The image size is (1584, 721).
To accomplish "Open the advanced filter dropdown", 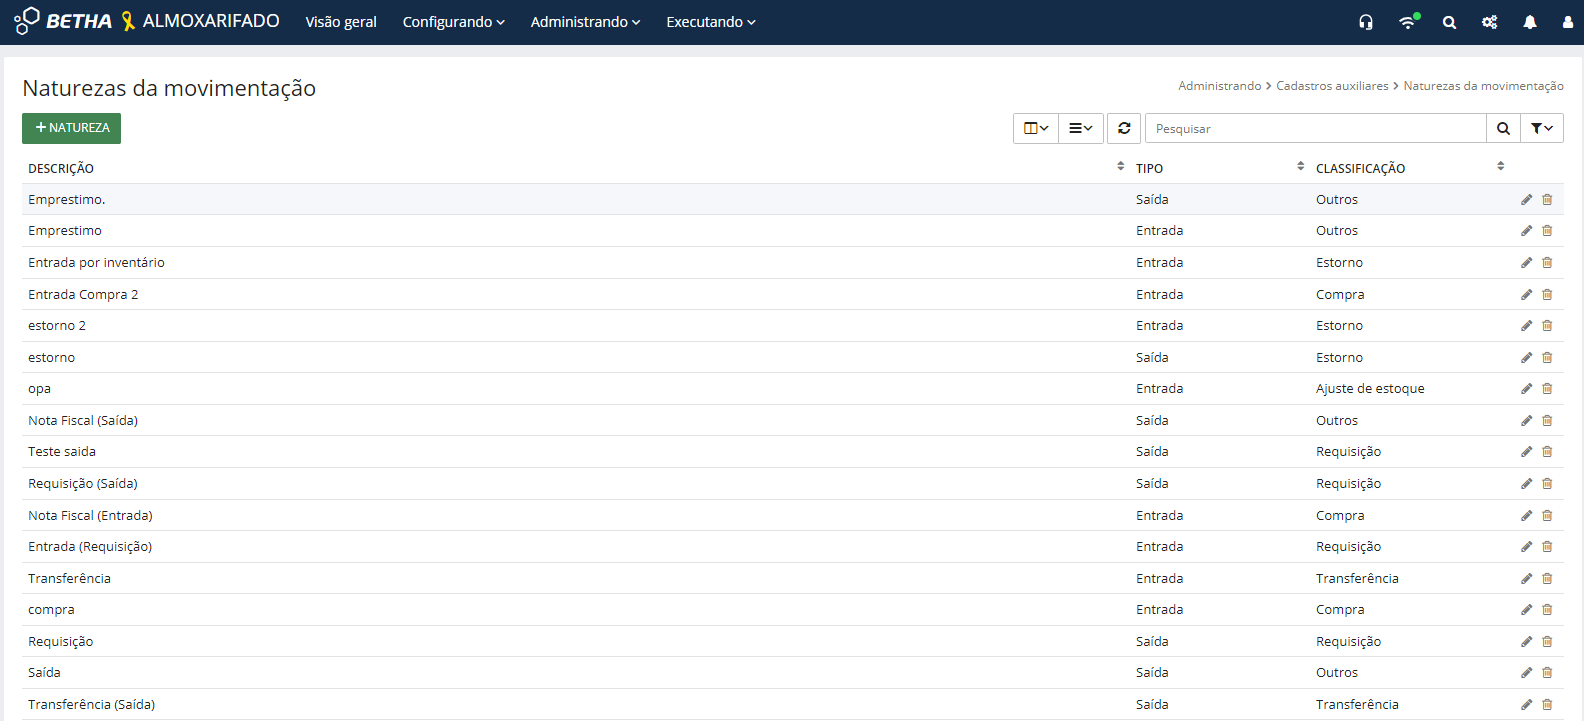I will [x=1542, y=128].
